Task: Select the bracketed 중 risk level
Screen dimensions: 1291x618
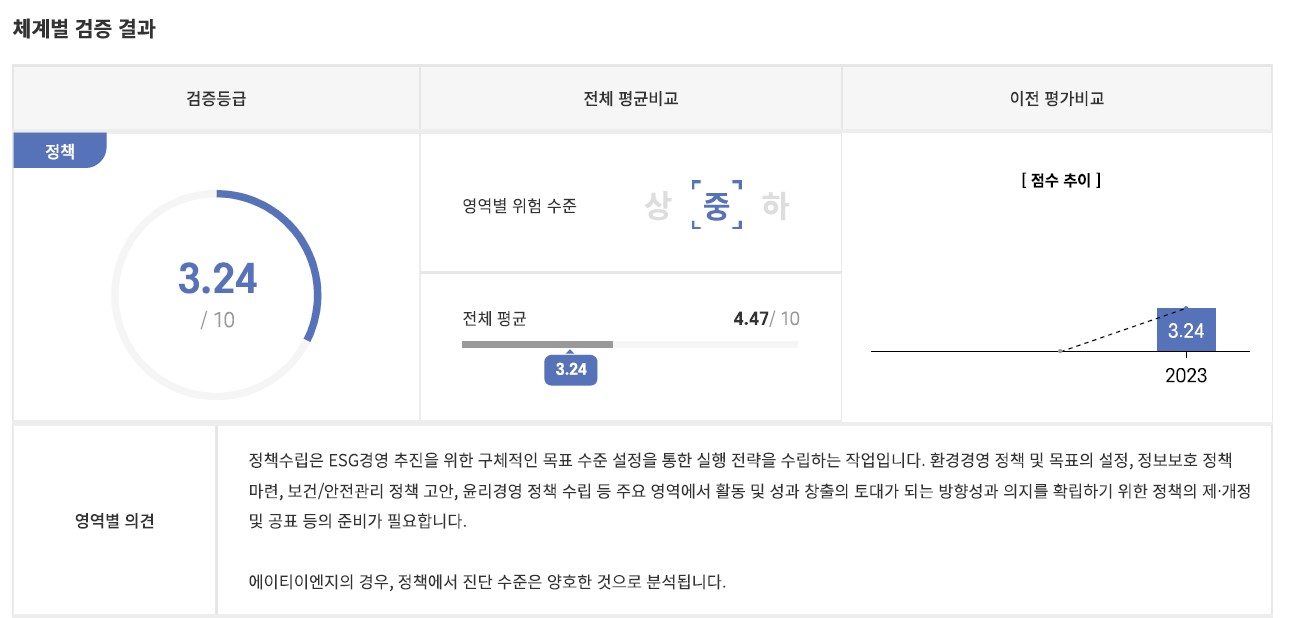Action: 717,206
